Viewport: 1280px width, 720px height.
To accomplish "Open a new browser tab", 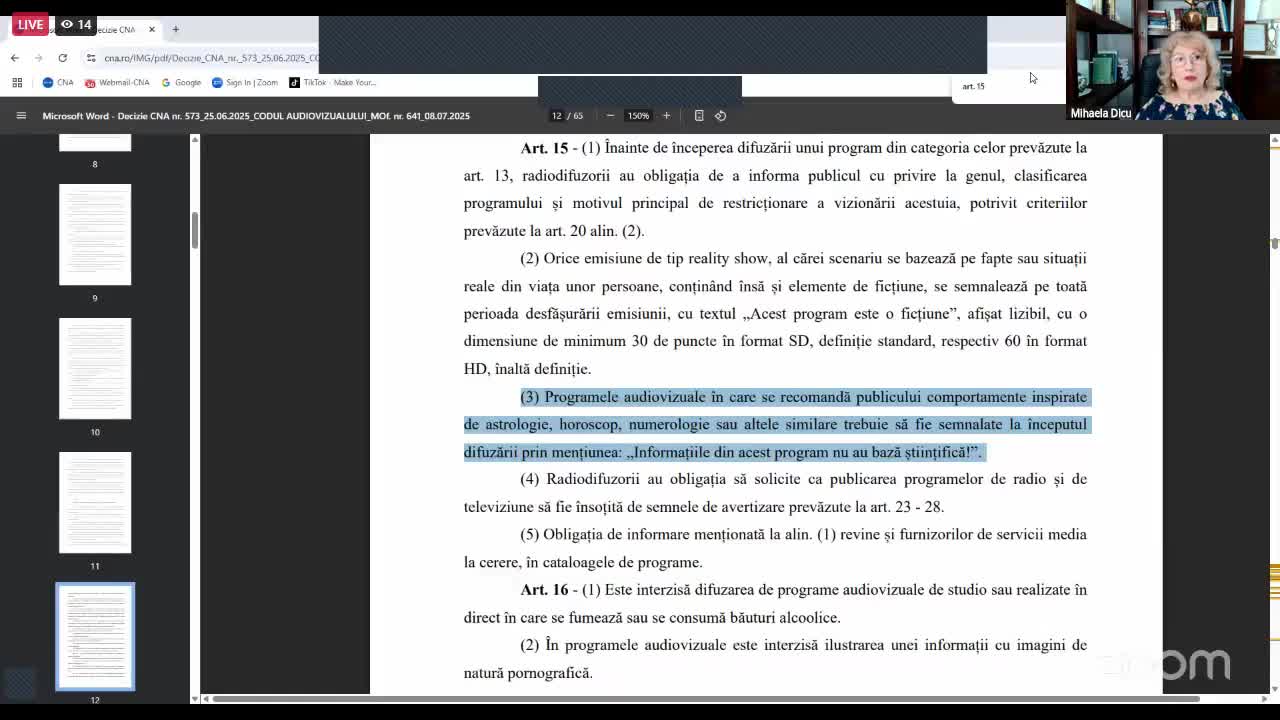I will (x=175, y=29).
